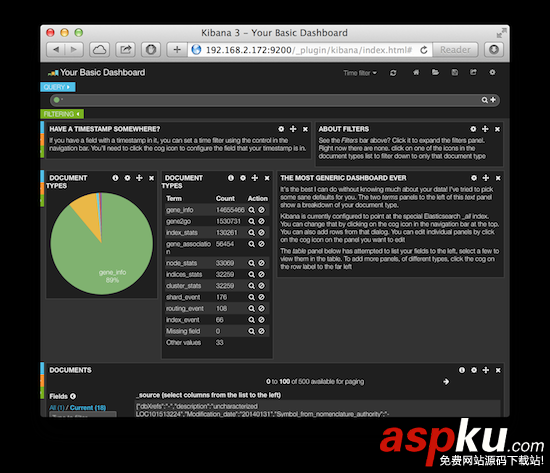Move the table Document Types panel
550x473 pixels.
(x=255, y=178)
